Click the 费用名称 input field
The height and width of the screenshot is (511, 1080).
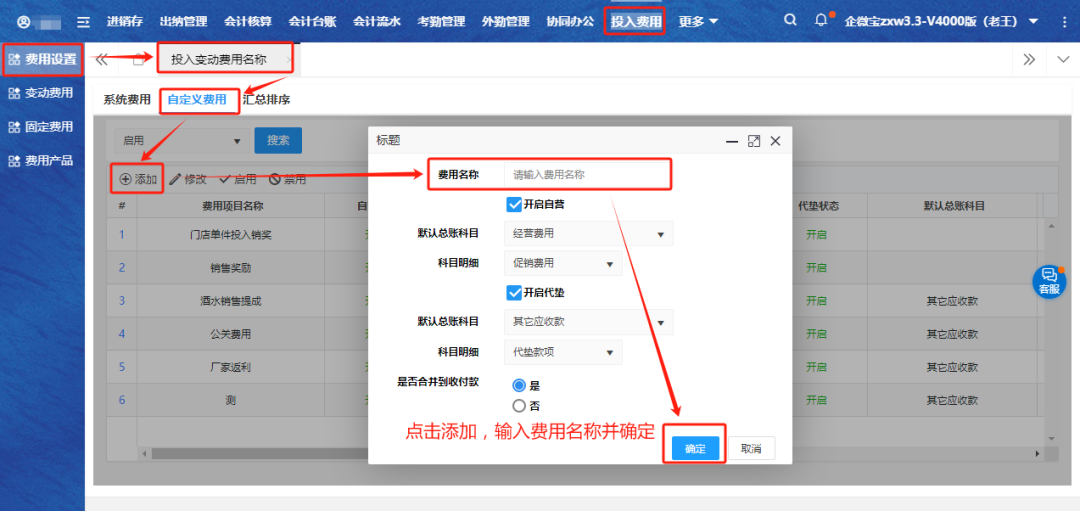coord(586,174)
